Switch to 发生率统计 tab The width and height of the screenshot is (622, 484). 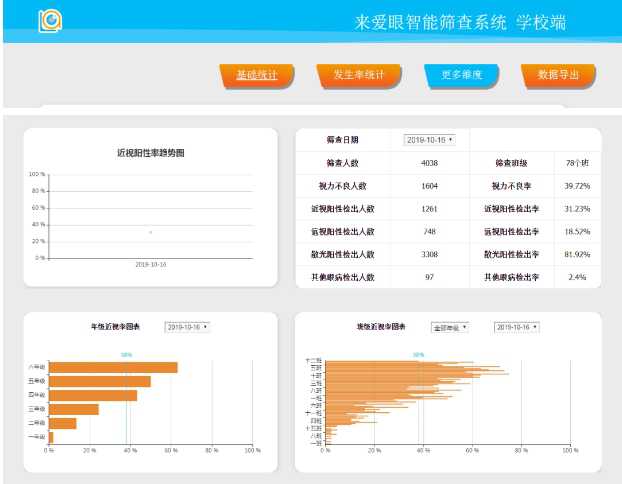pos(358,75)
